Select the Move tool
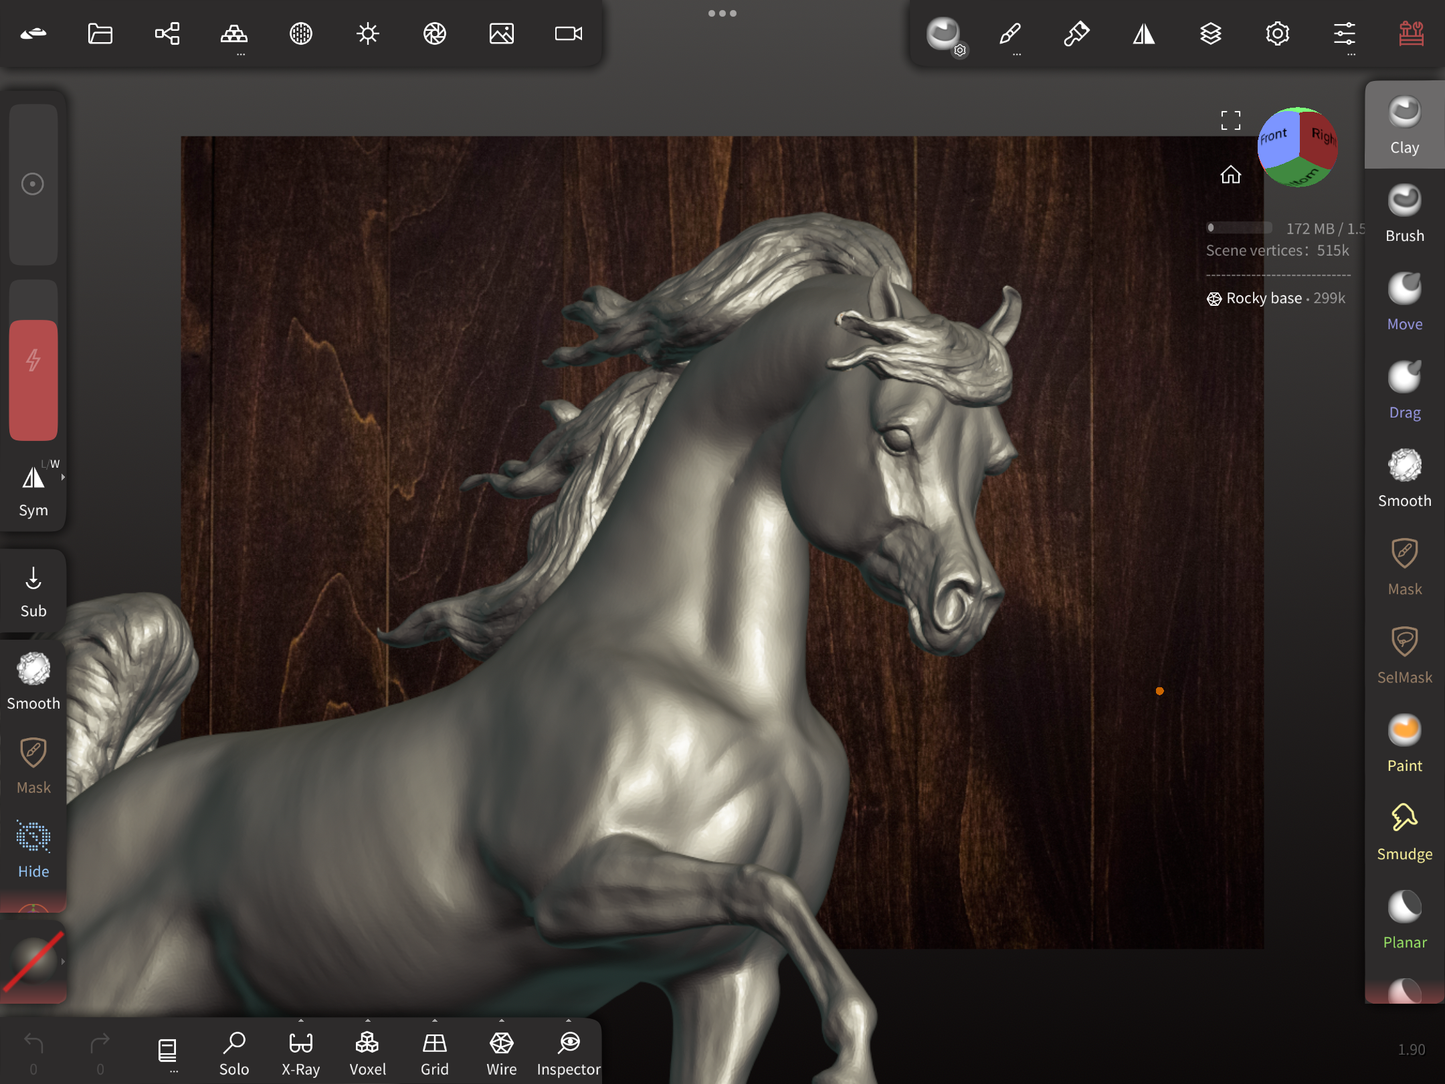Screen dimensions: 1445x1084 pyautogui.click(x=1404, y=301)
